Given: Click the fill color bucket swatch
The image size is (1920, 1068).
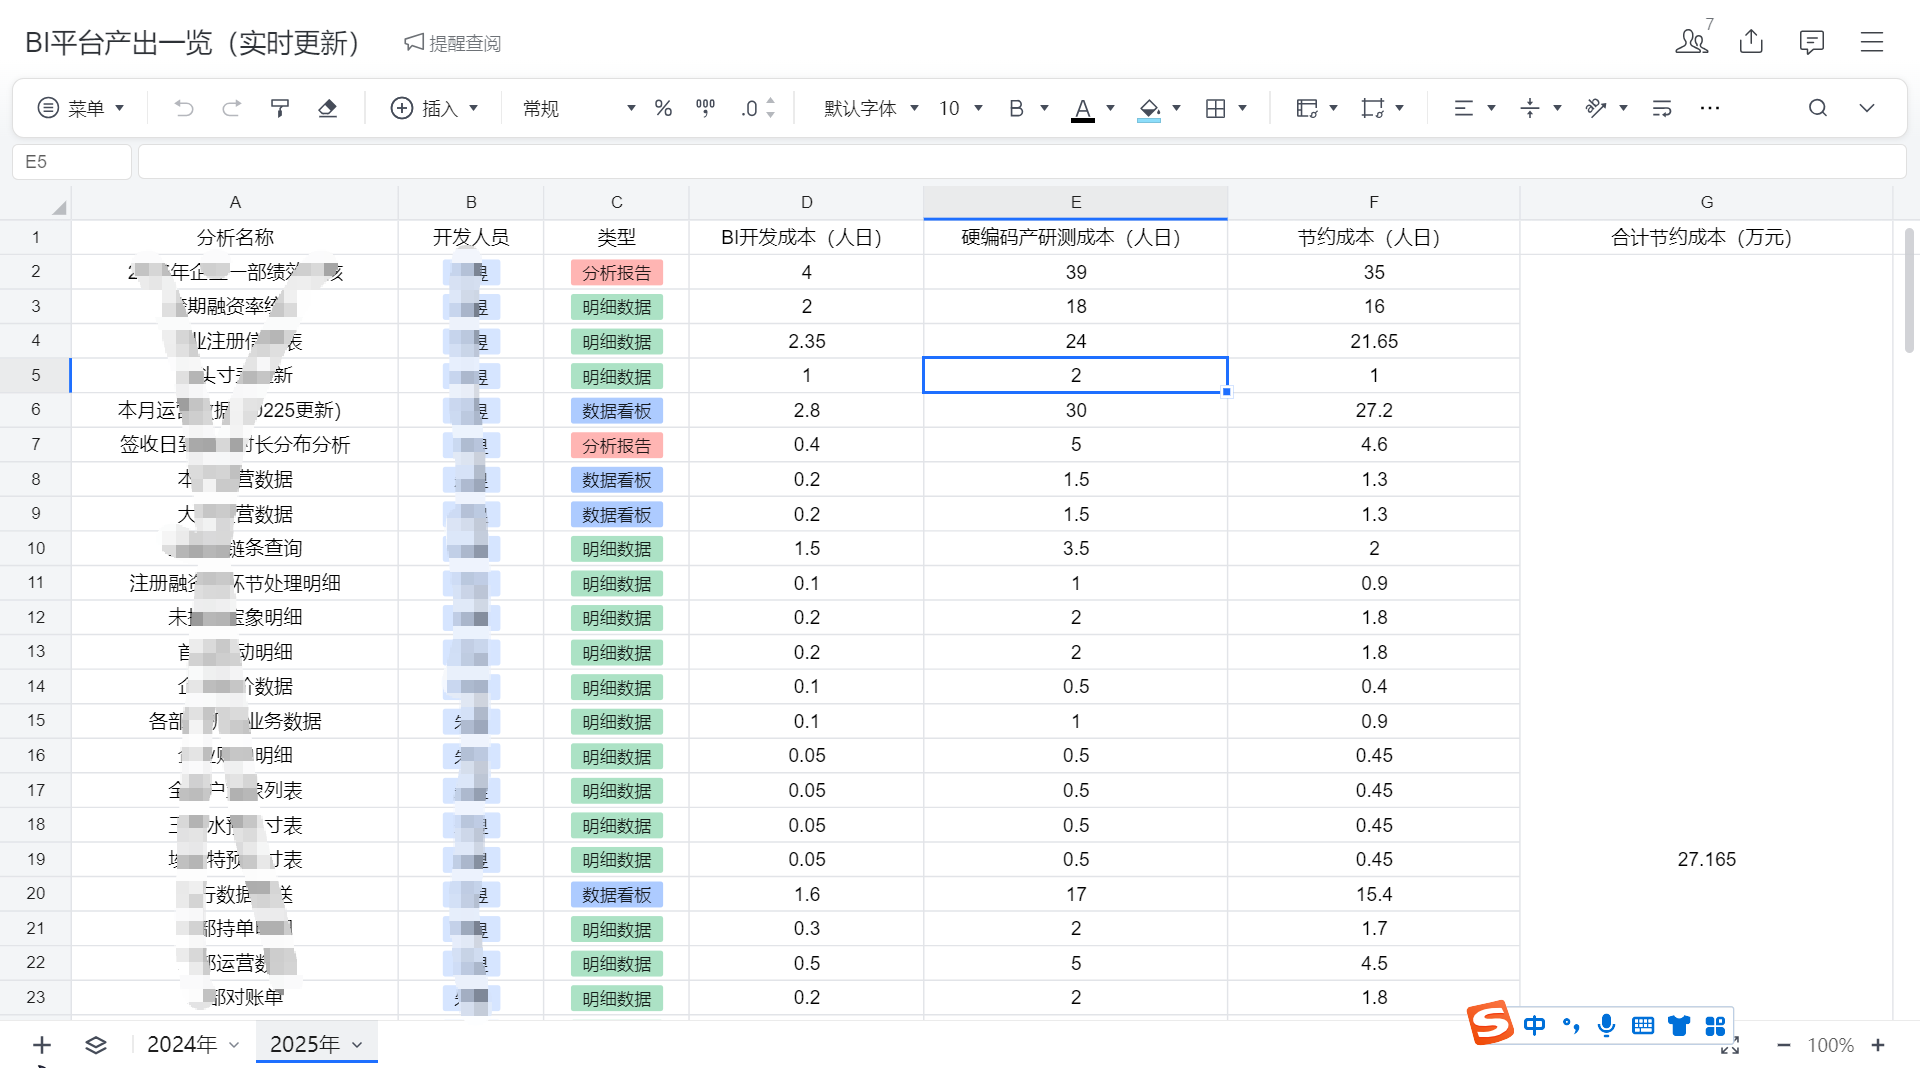Looking at the screenshot, I should point(1149,108).
